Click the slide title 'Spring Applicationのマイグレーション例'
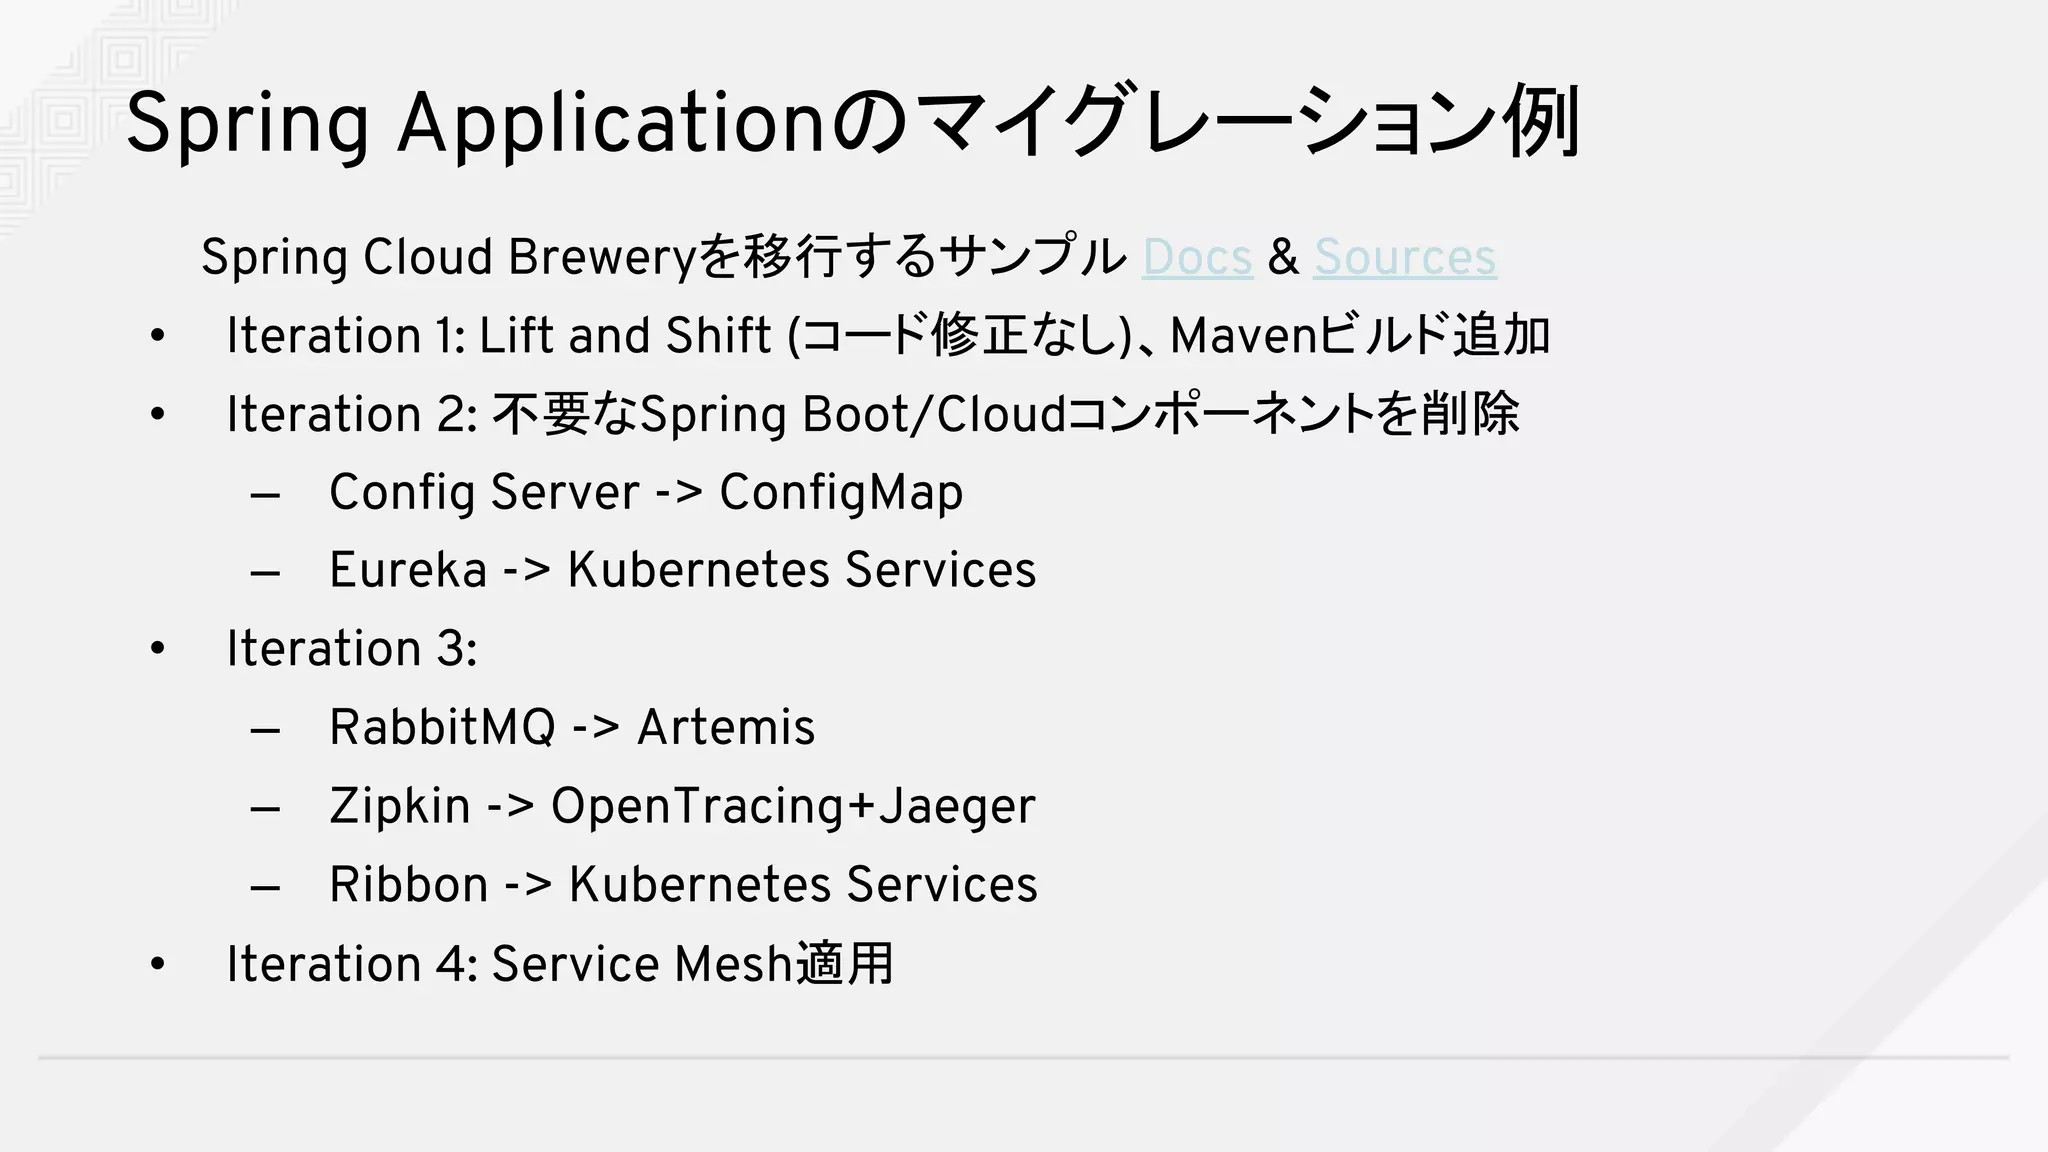 point(853,124)
